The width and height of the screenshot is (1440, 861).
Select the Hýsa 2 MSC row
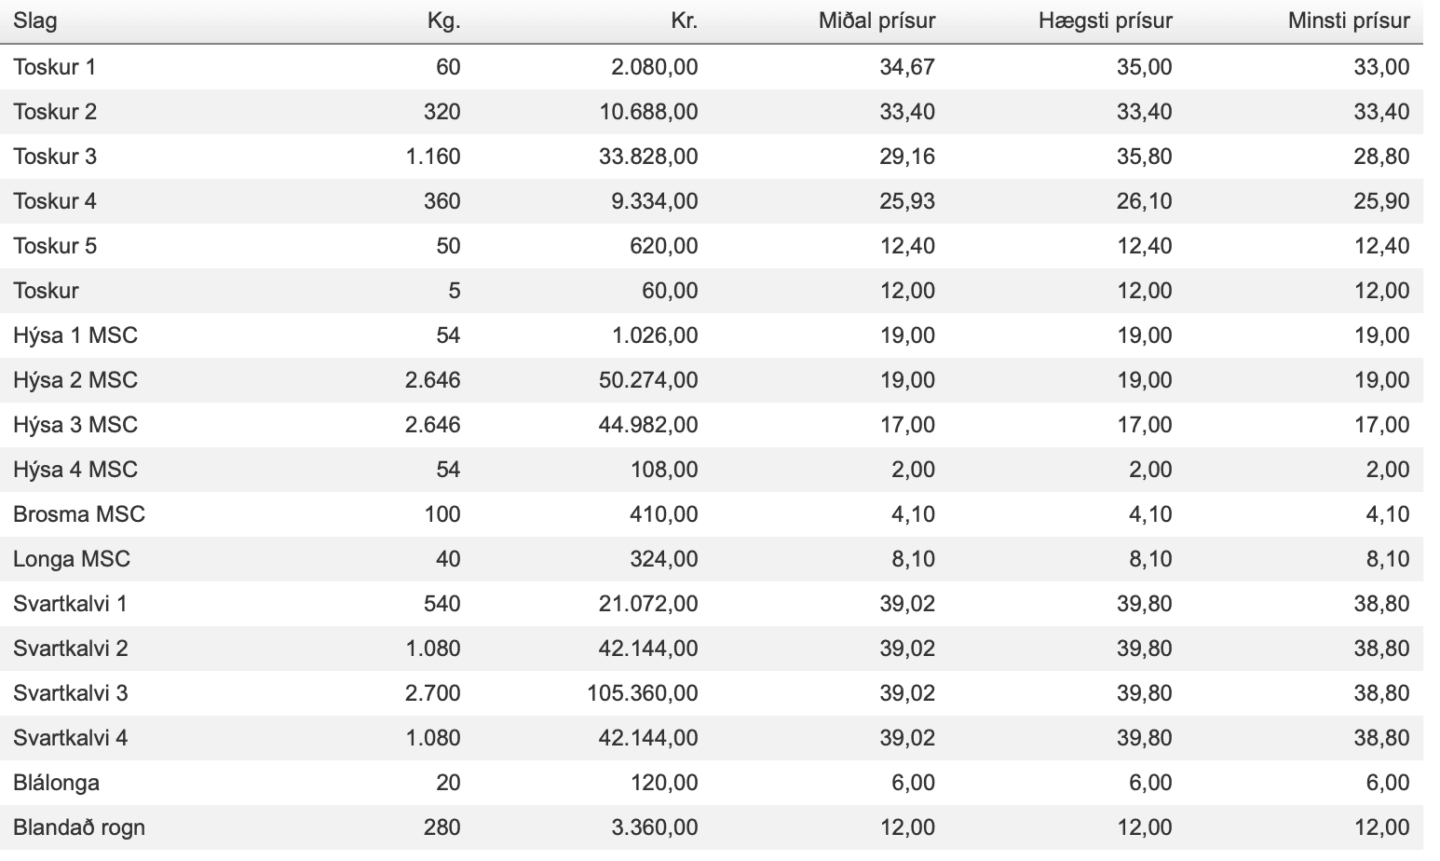tap(711, 380)
